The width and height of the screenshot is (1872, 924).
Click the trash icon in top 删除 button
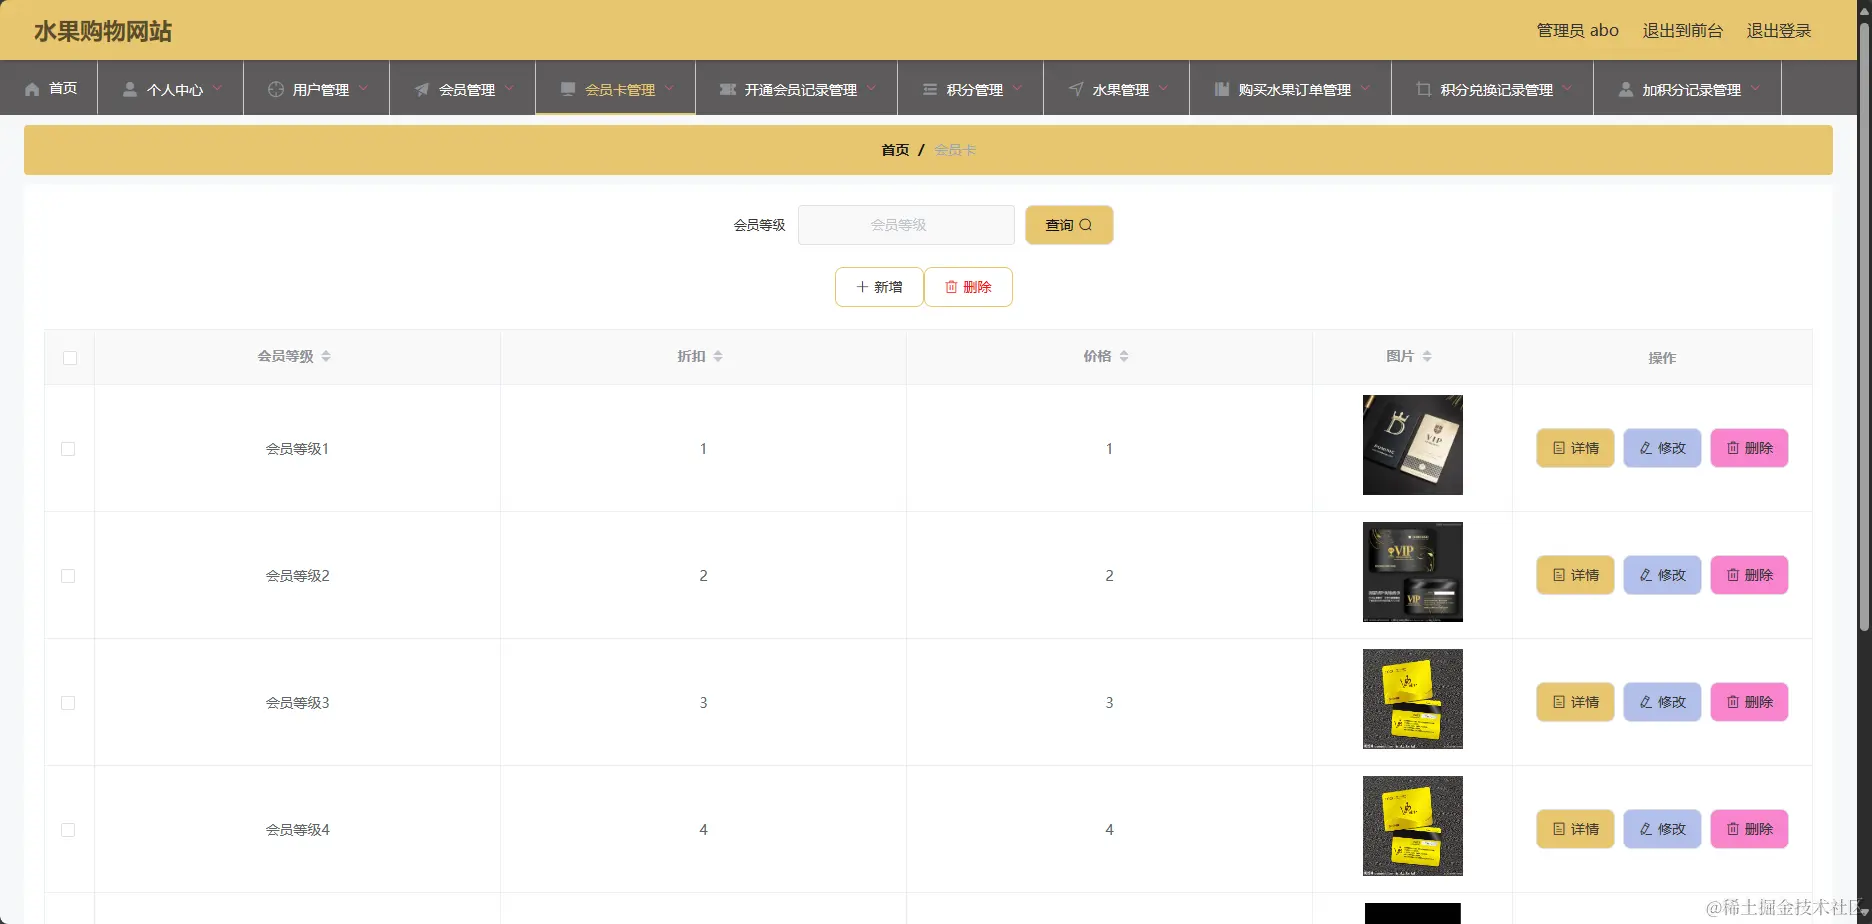[x=951, y=287]
